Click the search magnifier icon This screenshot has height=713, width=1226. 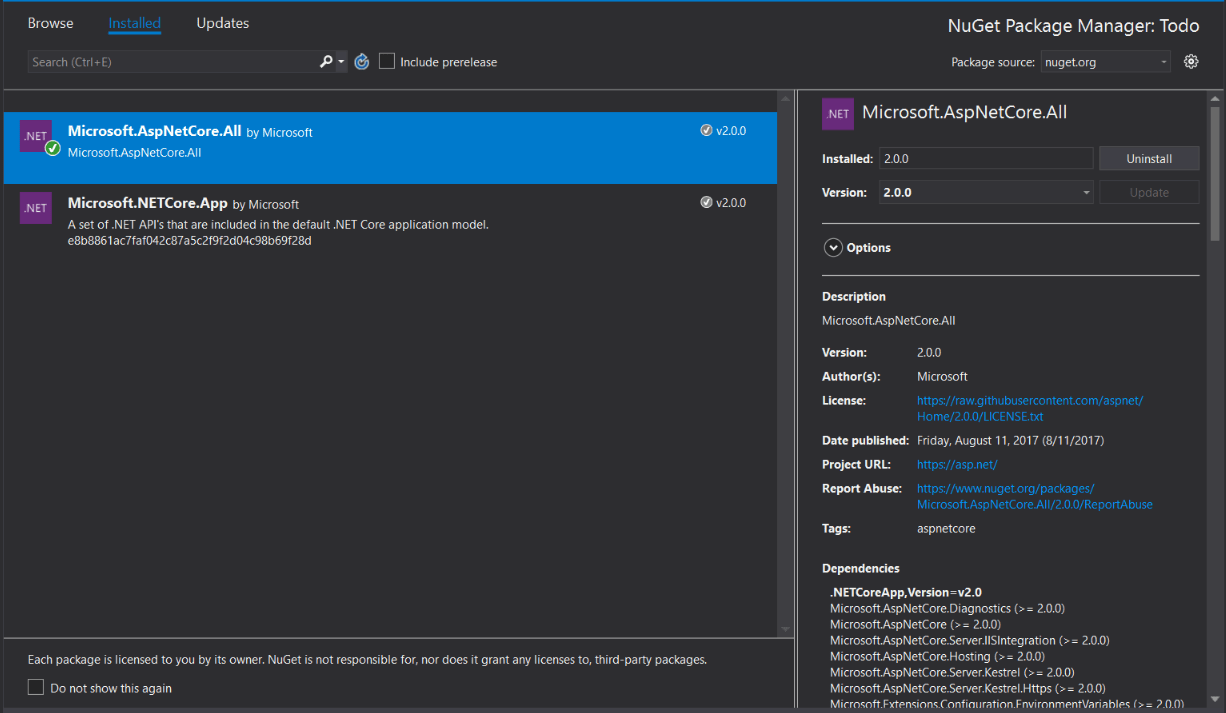[326, 62]
